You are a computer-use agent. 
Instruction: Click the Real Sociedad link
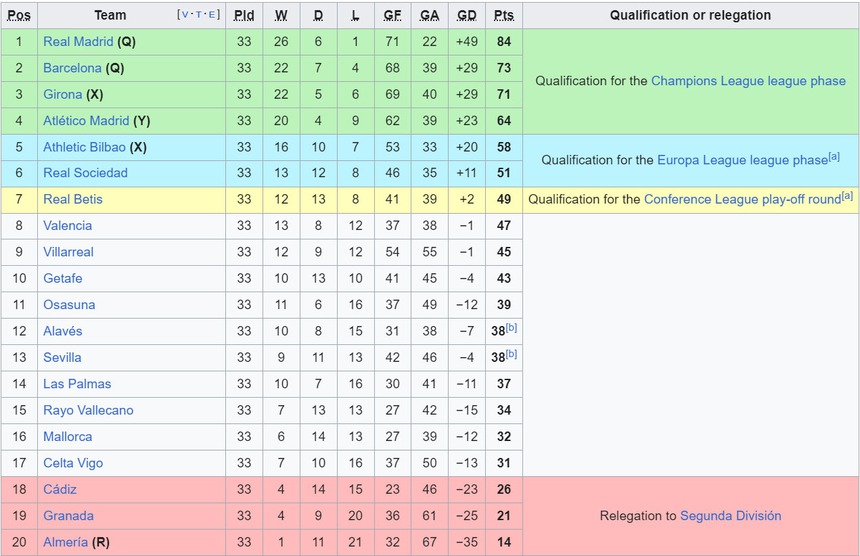85,173
